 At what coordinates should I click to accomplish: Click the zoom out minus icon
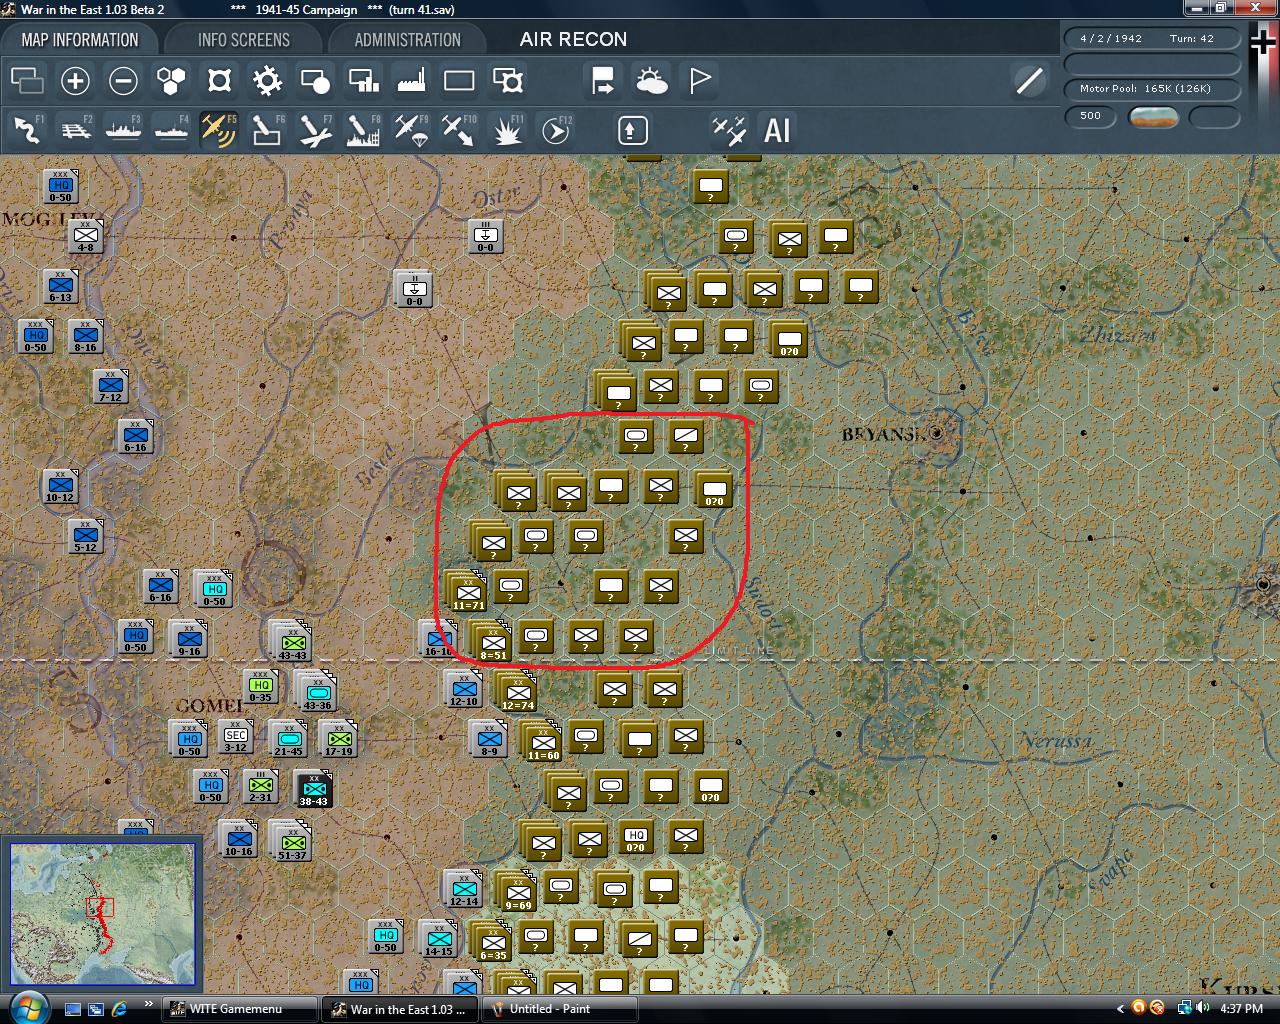coord(123,81)
